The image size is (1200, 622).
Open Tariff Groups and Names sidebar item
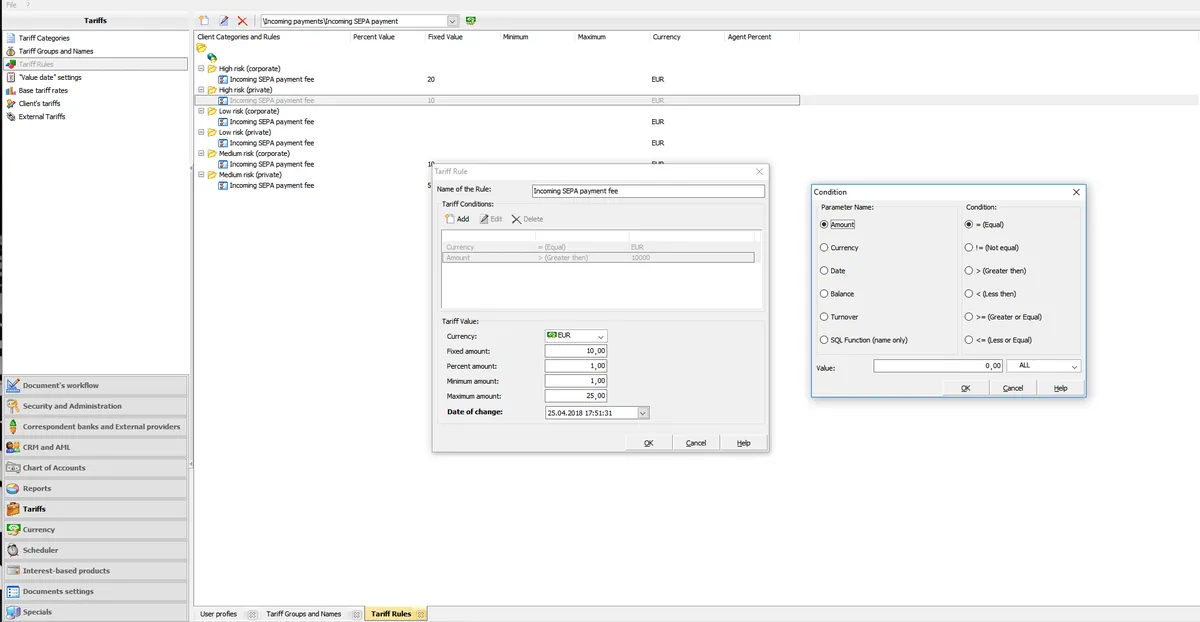pyautogui.click(x=55, y=51)
